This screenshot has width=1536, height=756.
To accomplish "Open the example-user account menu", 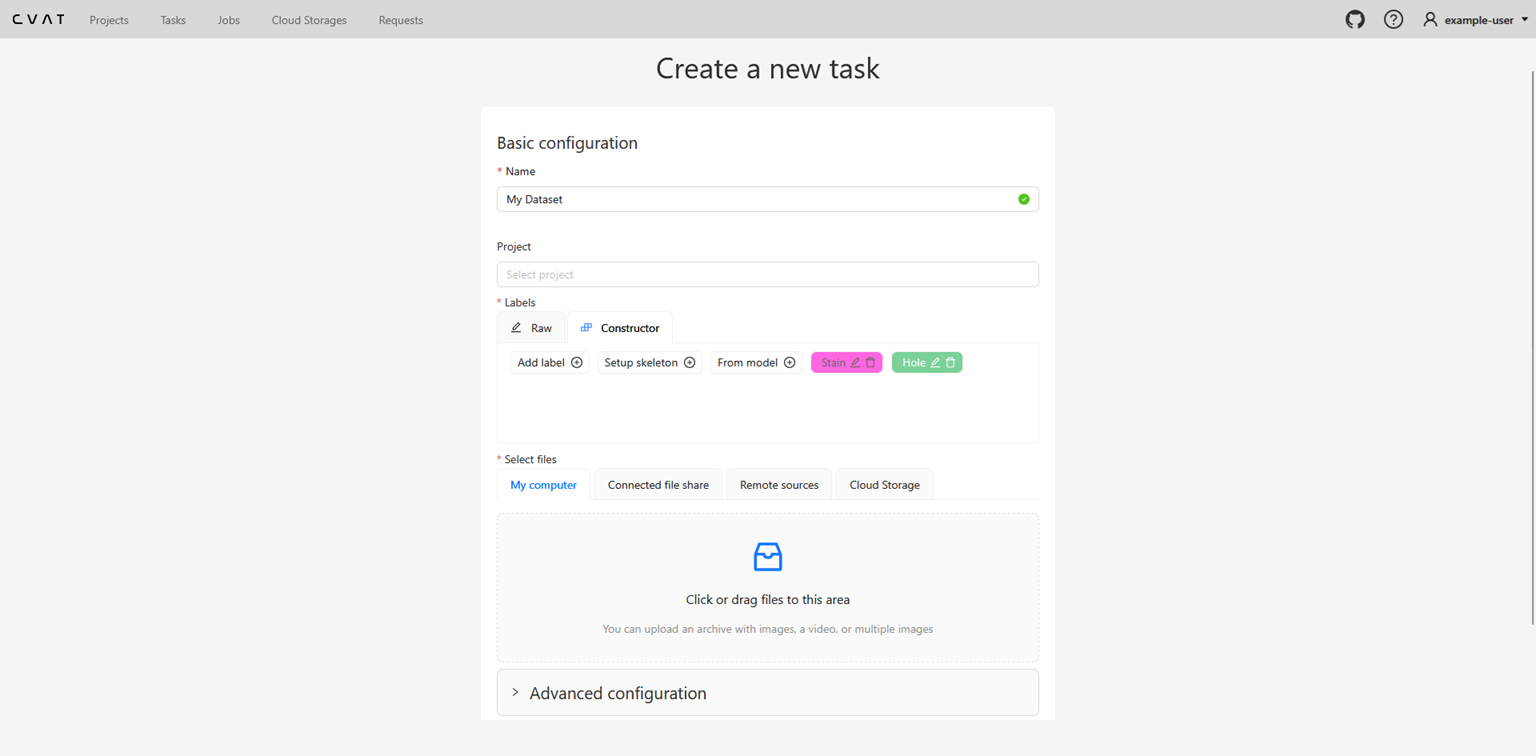I will [x=1476, y=20].
